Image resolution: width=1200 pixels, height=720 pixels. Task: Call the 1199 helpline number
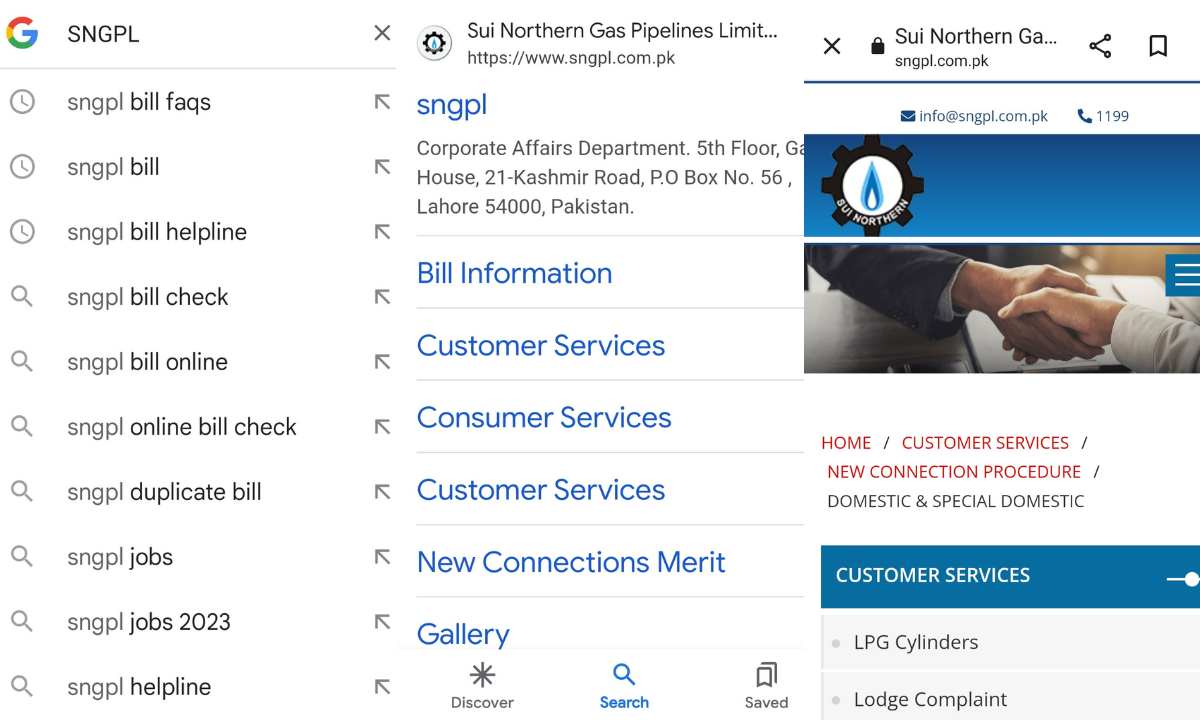pyautogui.click(x=1103, y=116)
